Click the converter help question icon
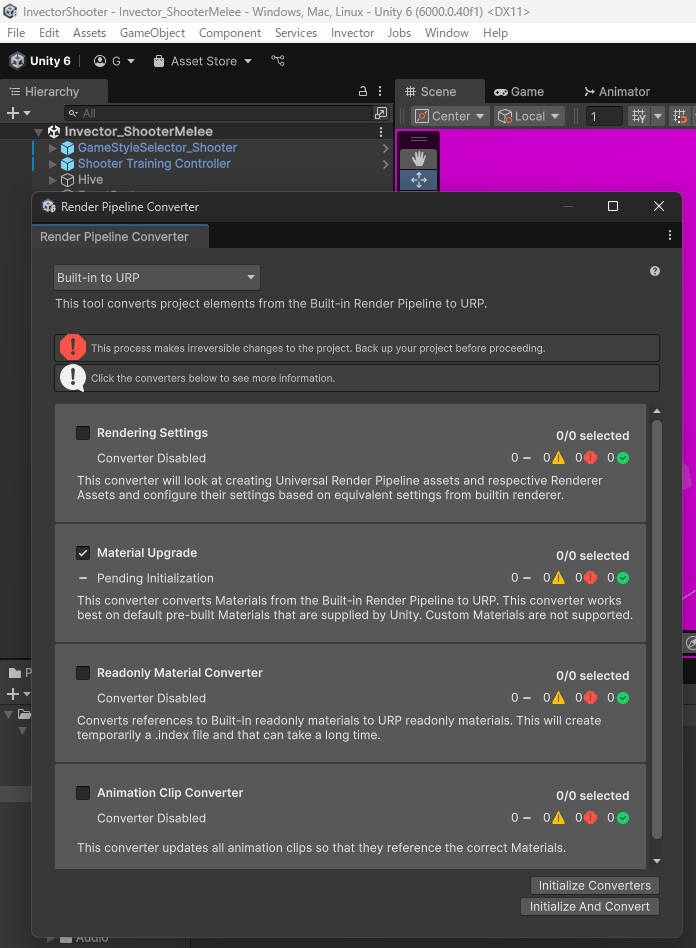The width and height of the screenshot is (696, 948). coord(654,271)
